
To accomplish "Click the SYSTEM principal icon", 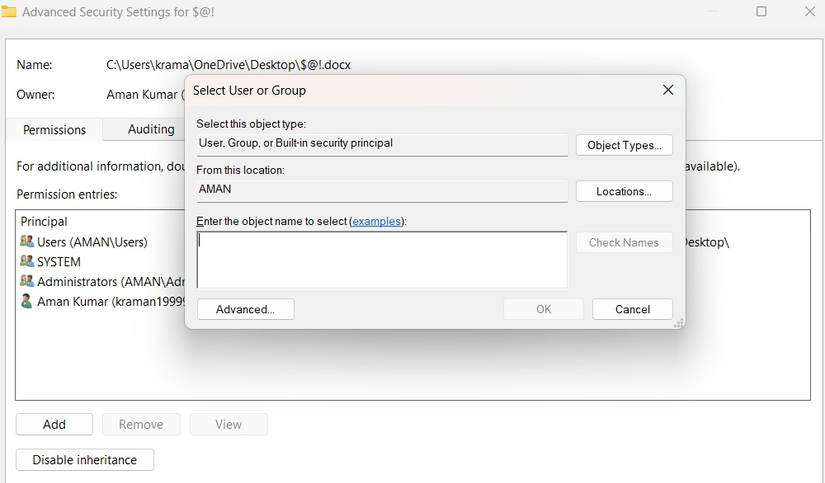I will pyautogui.click(x=26, y=262).
